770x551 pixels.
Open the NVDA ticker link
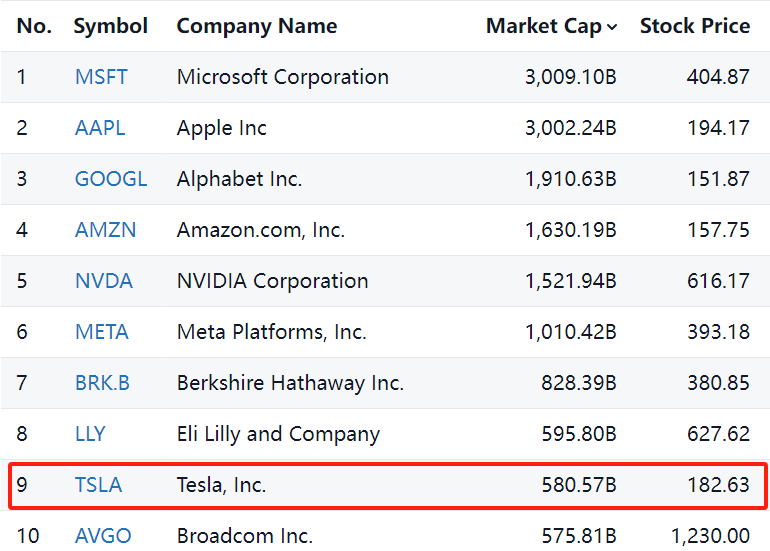104,281
